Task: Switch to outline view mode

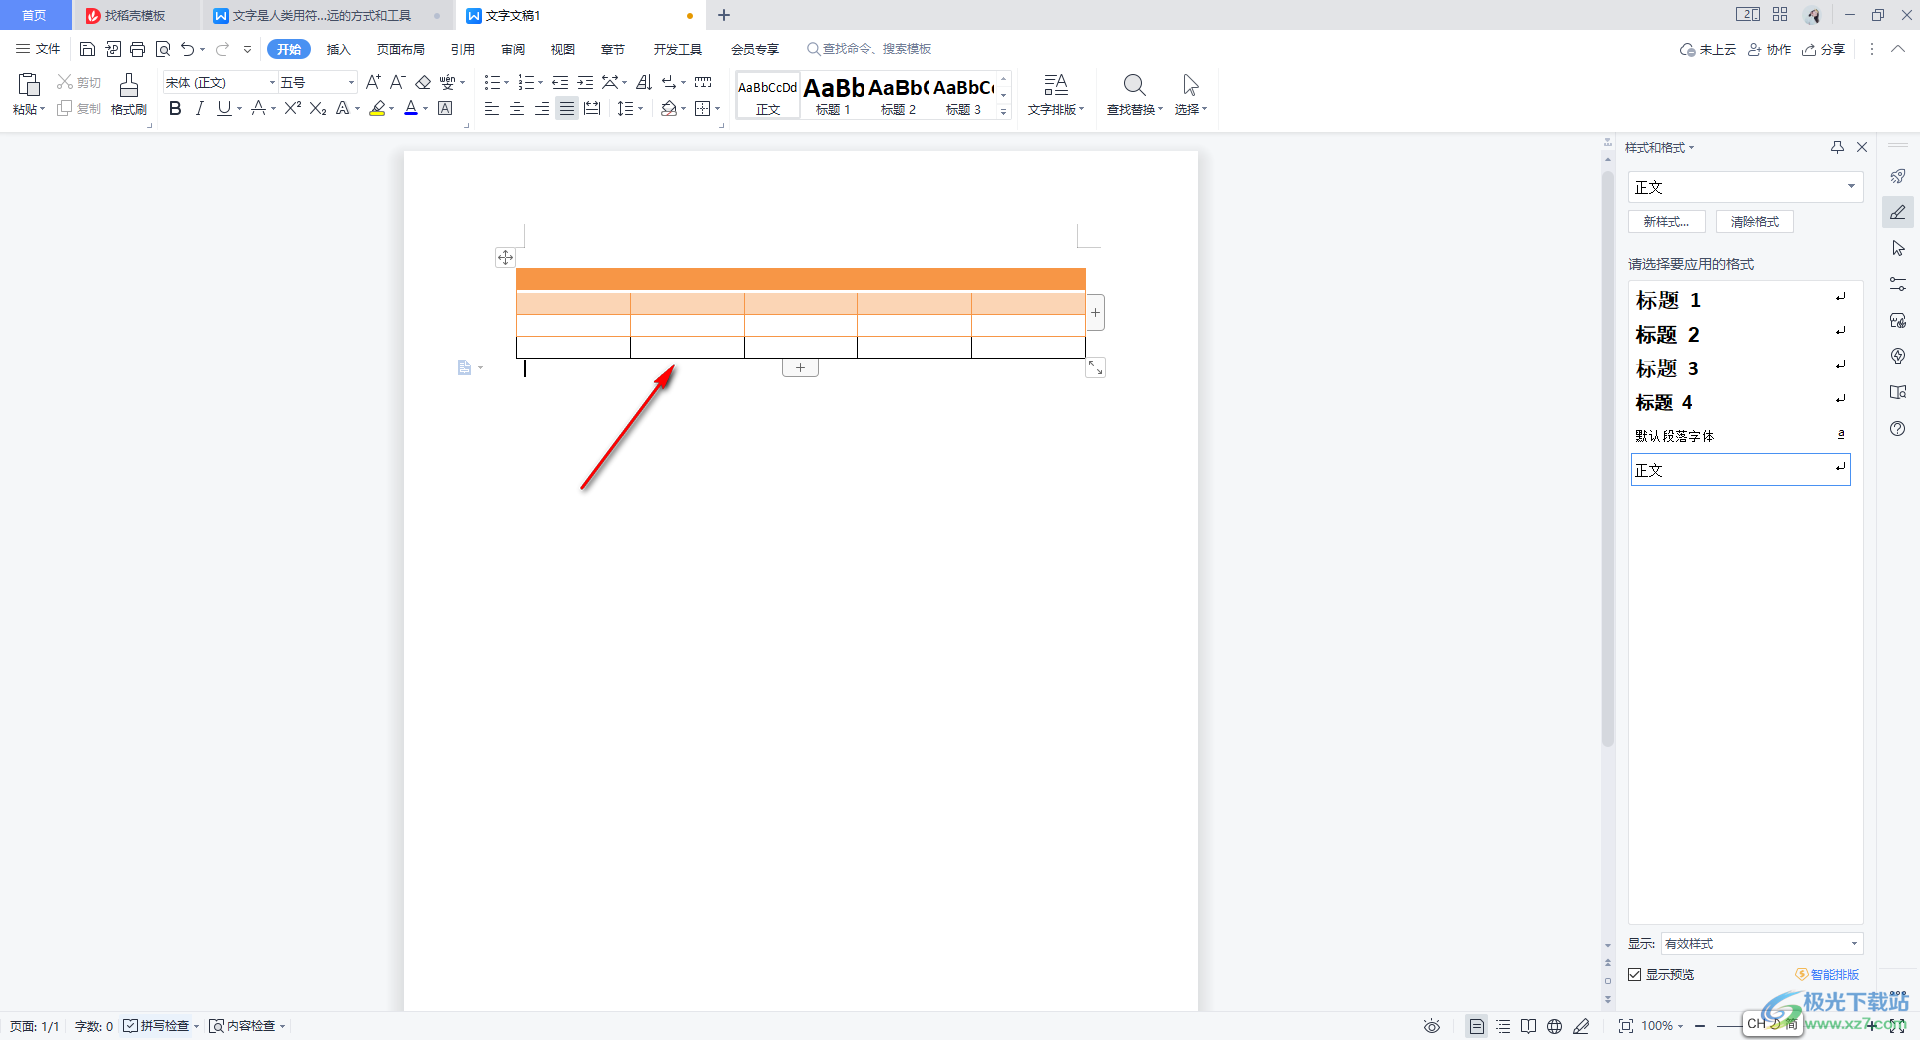Action: pyautogui.click(x=1503, y=1026)
